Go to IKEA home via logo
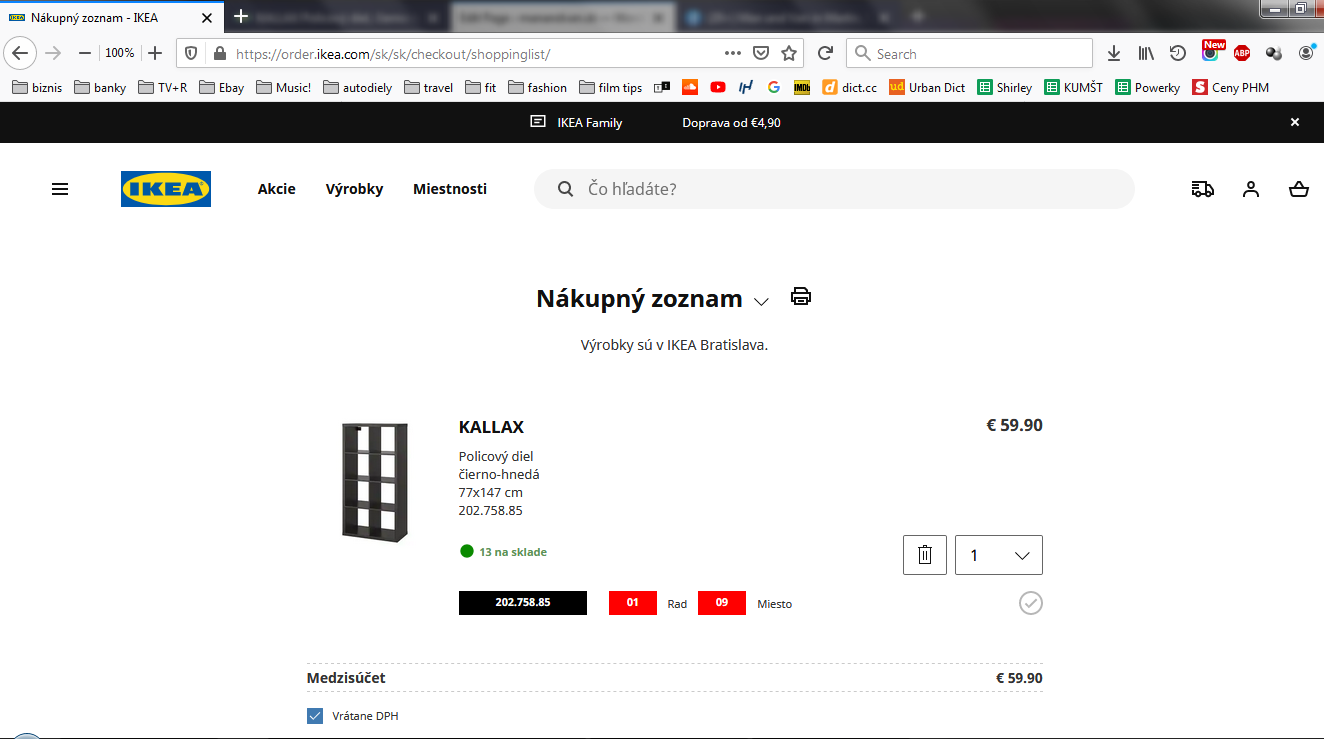1324x739 pixels. click(166, 189)
